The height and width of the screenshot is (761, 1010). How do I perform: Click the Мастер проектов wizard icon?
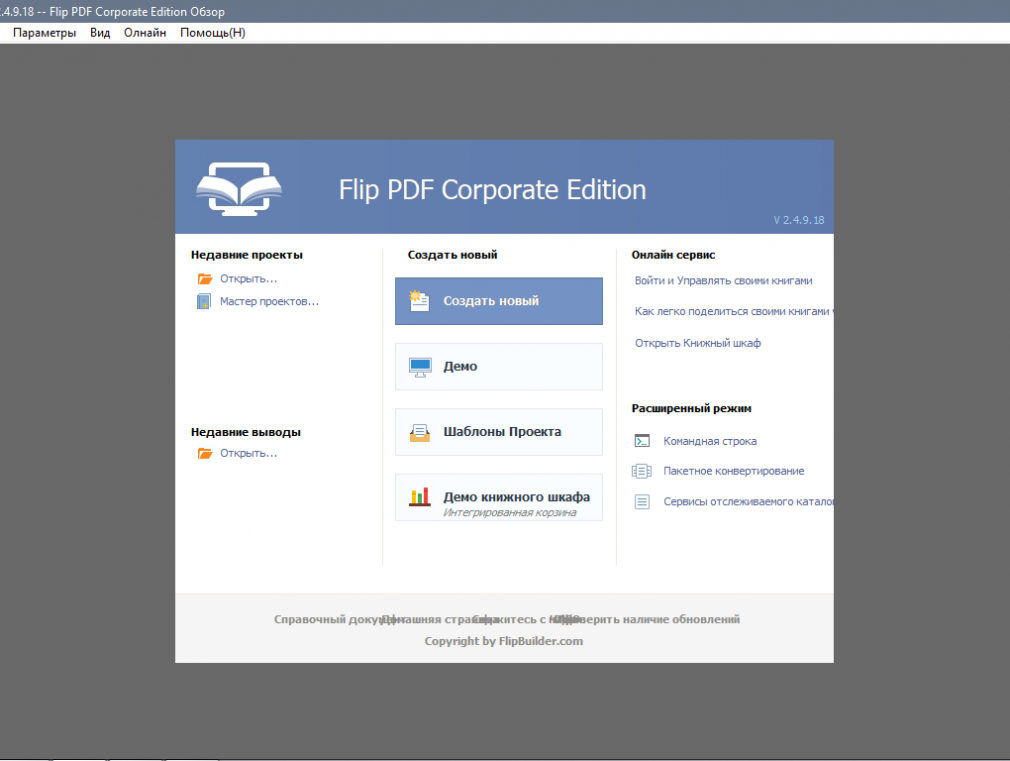[x=204, y=302]
